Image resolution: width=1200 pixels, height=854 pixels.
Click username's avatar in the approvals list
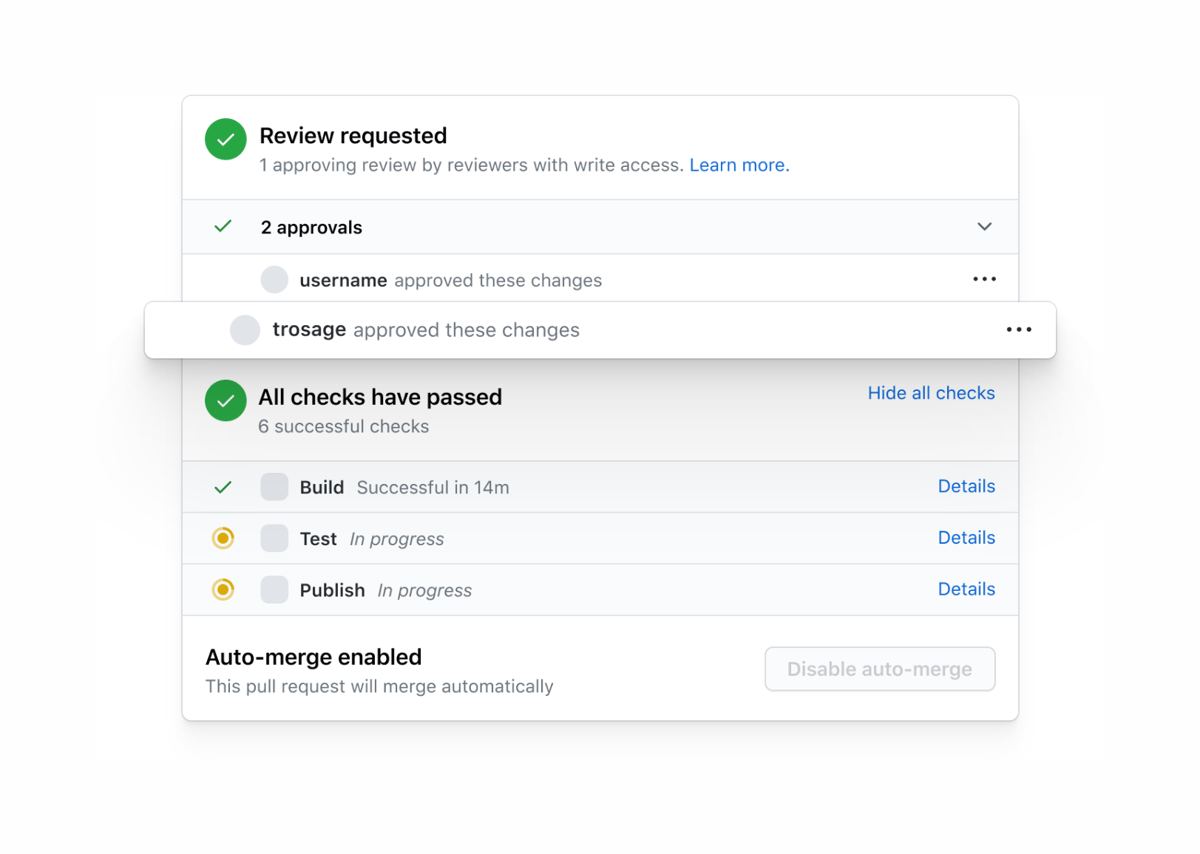pyautogui.click(x=274, y=279)
